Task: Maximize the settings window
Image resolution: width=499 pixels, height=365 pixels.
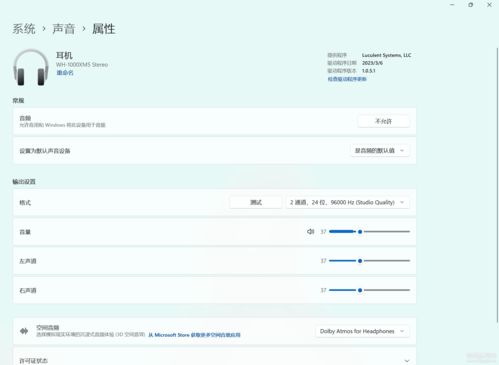Action: coord(471,5)
